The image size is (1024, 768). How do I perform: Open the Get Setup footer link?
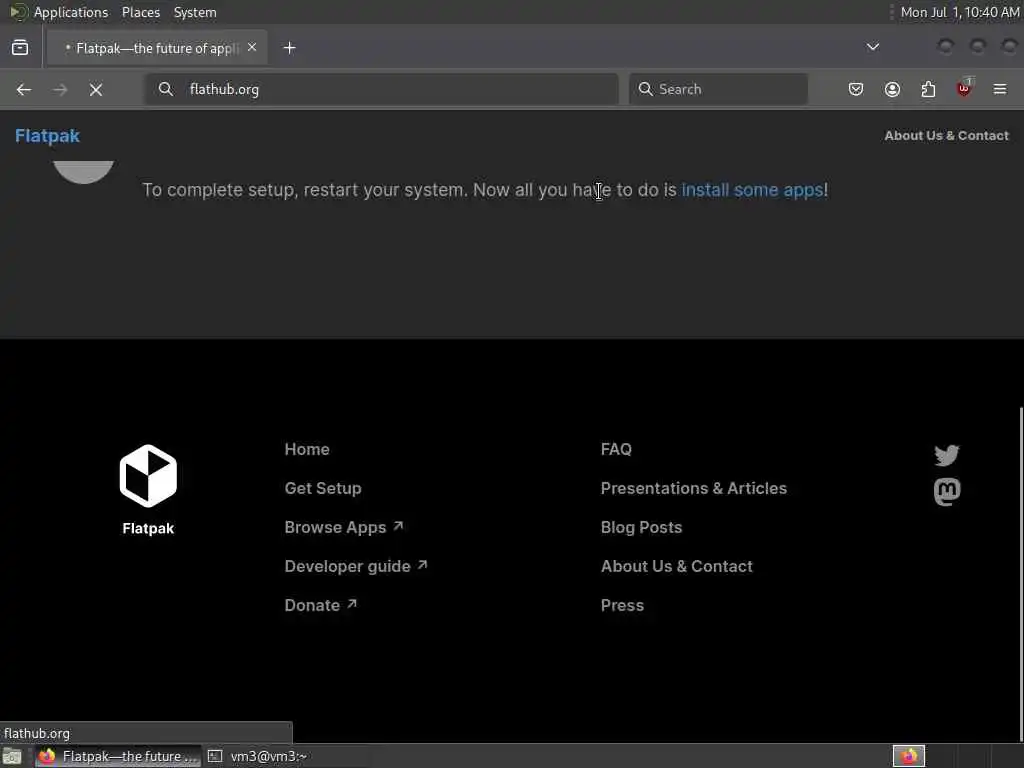[323, 488]
